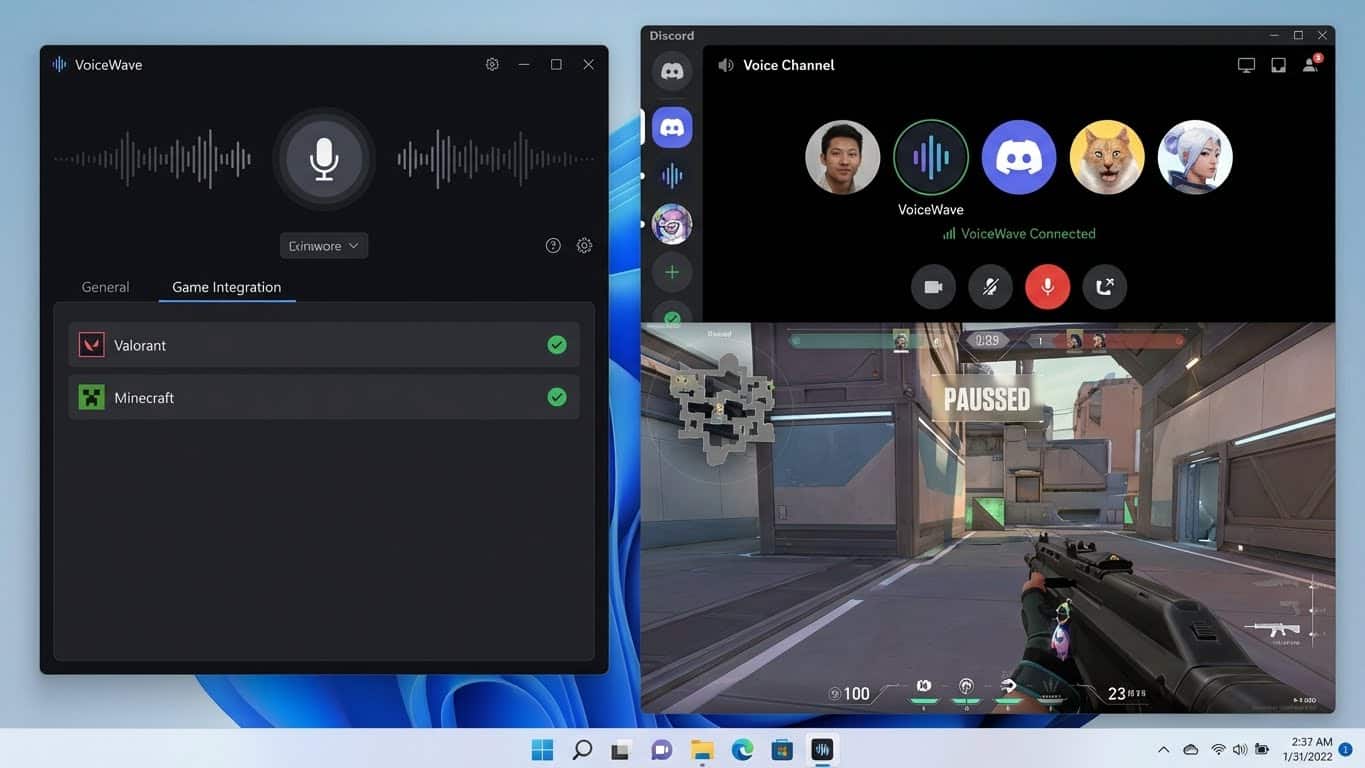Open the Windows Start menu
The image size is (1365, 768).
pyautogui.click(x=542, y=749)
